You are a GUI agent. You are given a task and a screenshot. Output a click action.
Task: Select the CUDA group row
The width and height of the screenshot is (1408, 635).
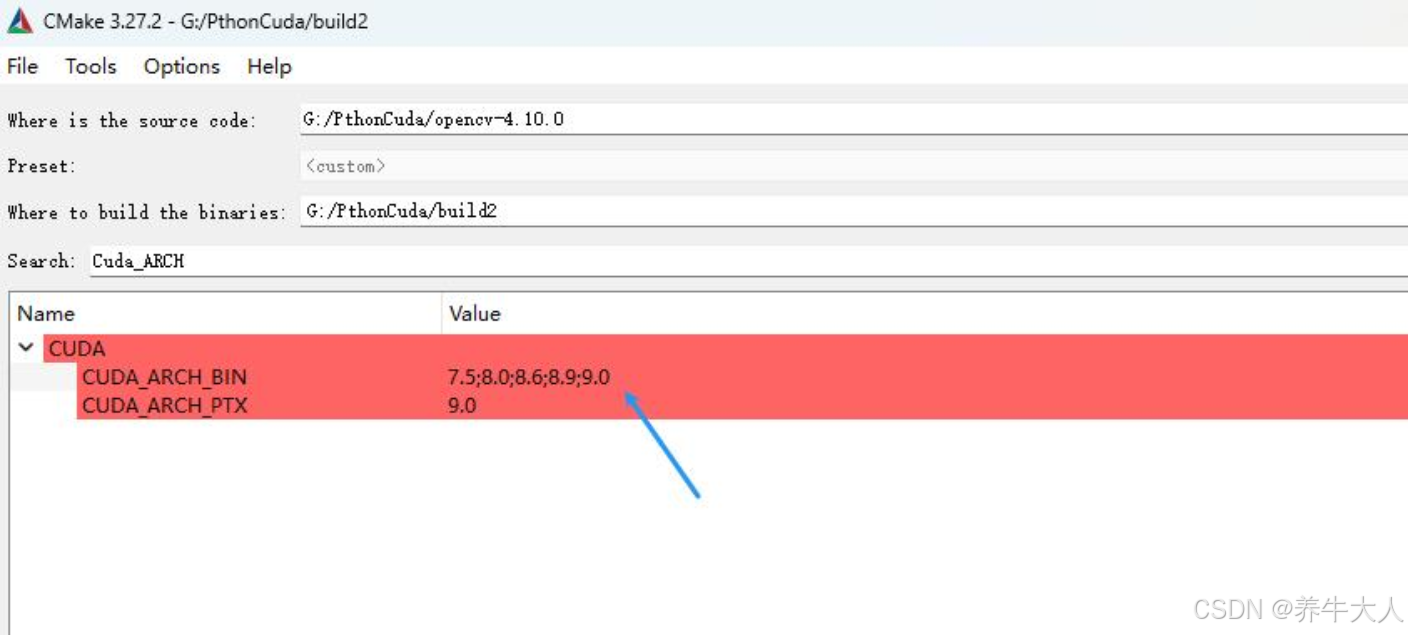point(725,348)
